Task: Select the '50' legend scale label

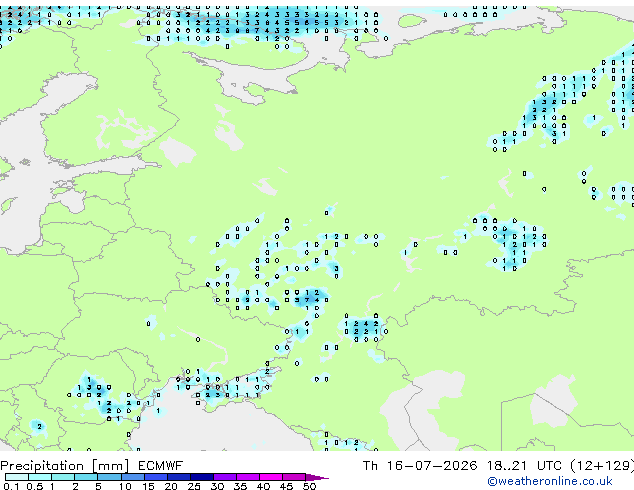Action: pyautogui.click(x=310, y=486)
